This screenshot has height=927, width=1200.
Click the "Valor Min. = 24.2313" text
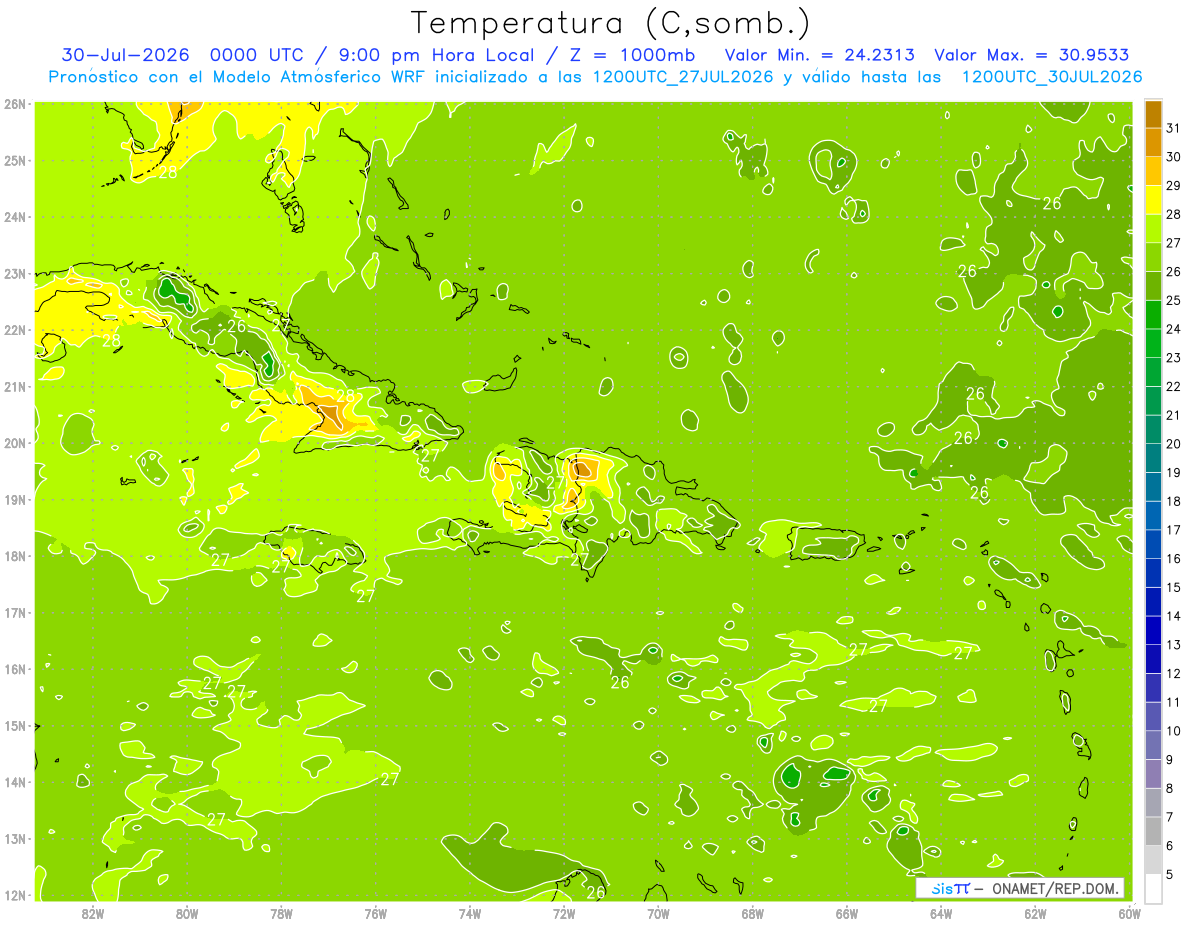819,55
